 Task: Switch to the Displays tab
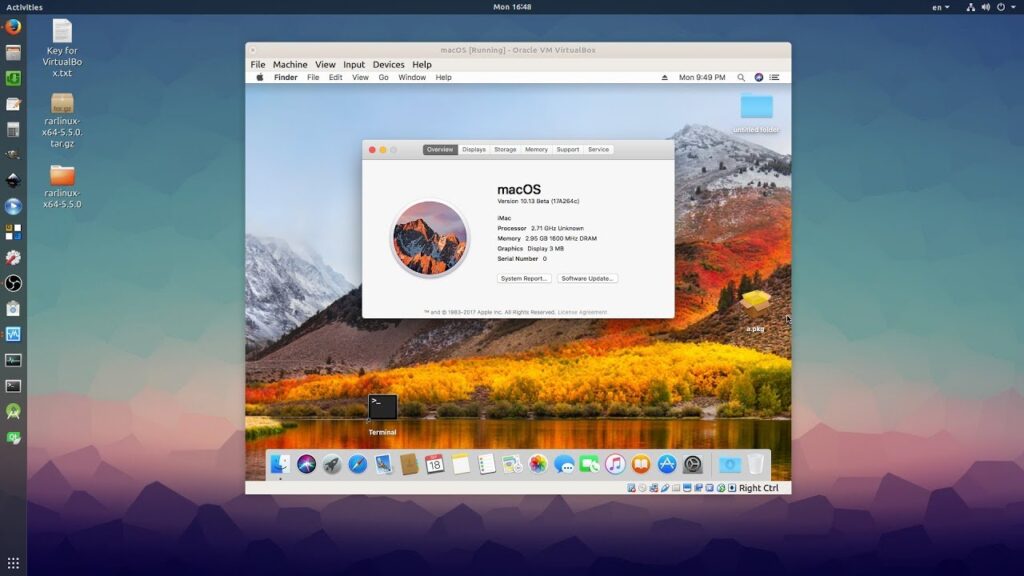click(473, 150)
